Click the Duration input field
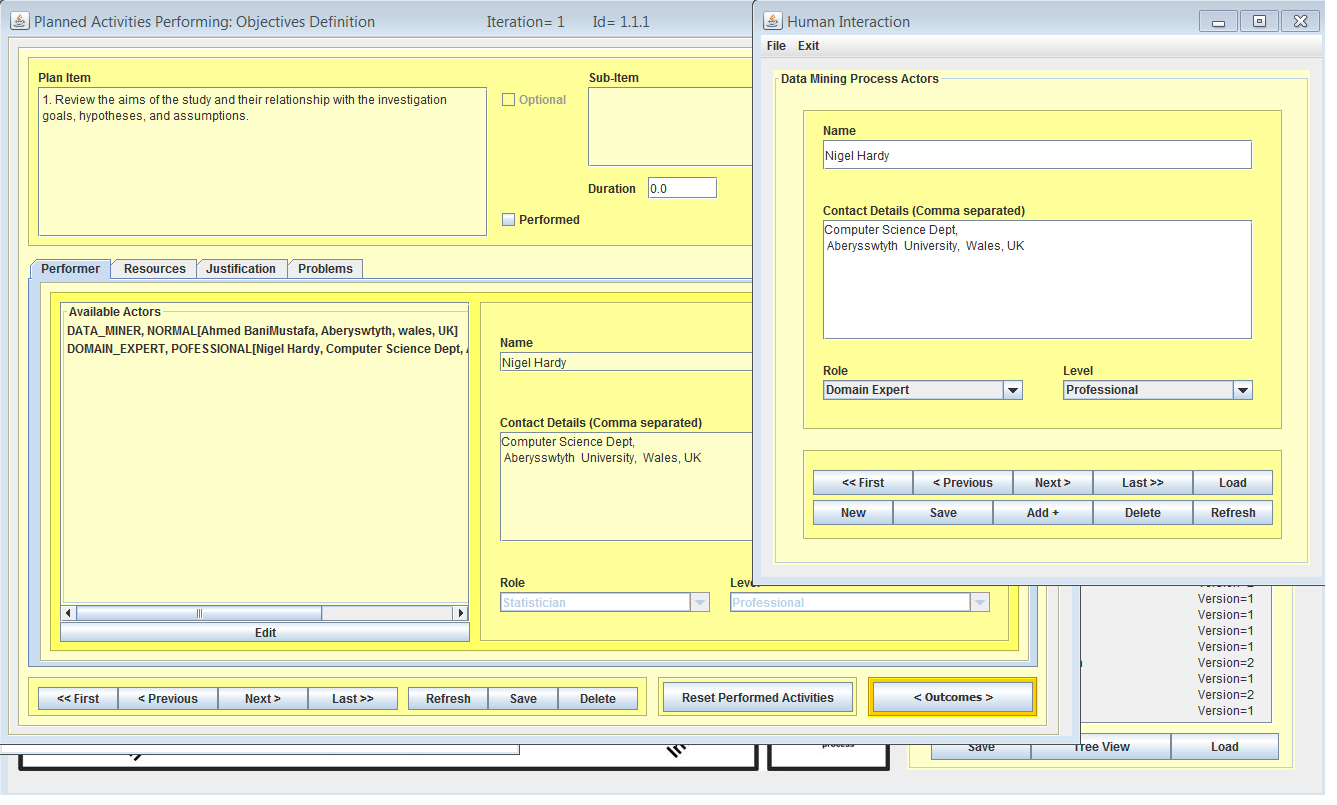The image size is (1337, 805). click(682, 188)
